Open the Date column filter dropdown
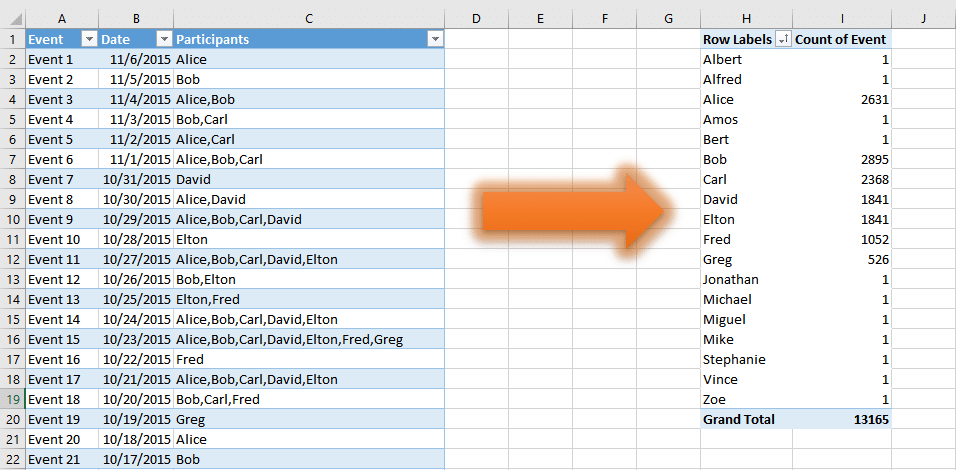This screenshot has height=470, width=956. [x=165, y=40]
